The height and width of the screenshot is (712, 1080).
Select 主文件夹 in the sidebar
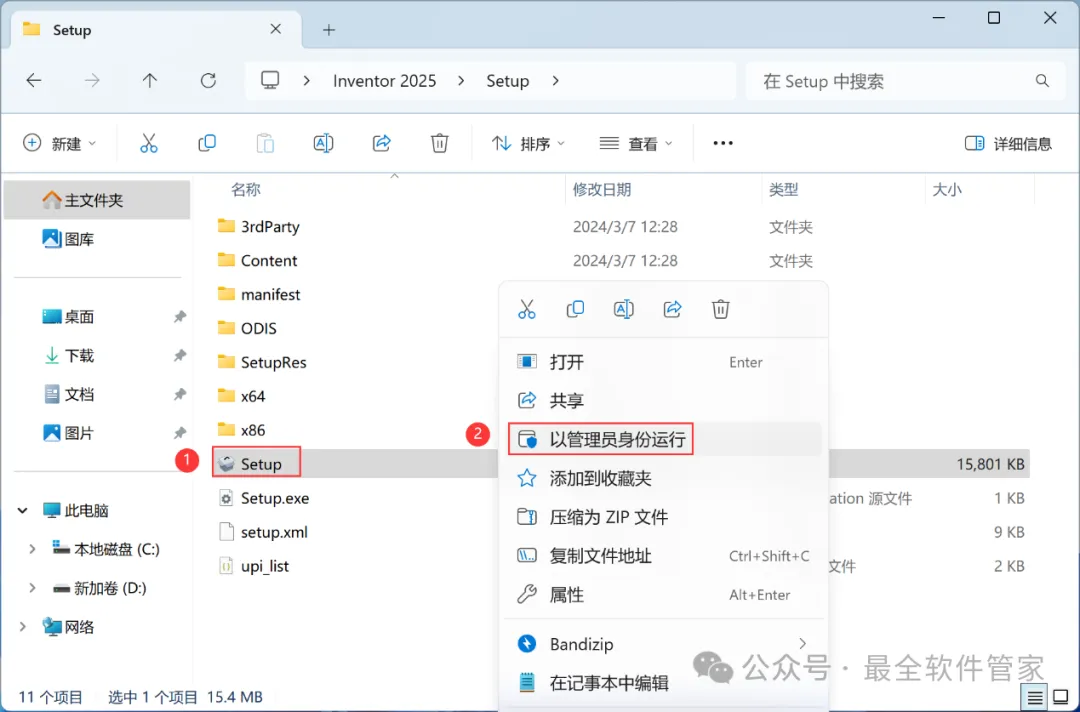click(97, 200)
